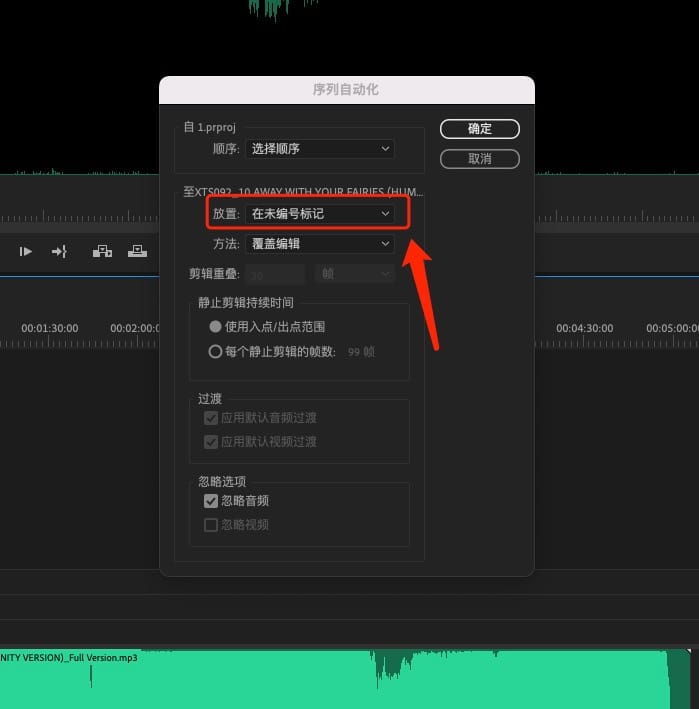Choose 每个静止剪辑的帧数 radio option
This screenshot has height=709, width=699.
click(215, 352)
